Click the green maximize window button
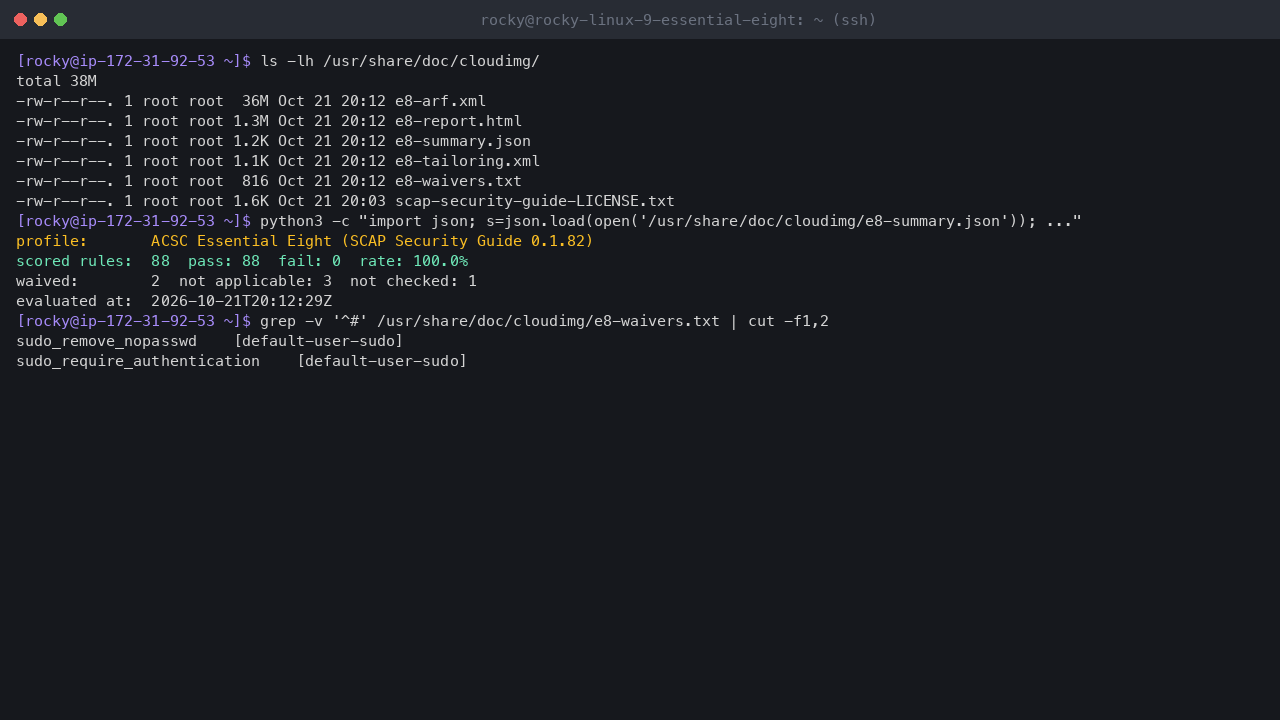This screenshot has height=720, width=1280. point(60,20)
